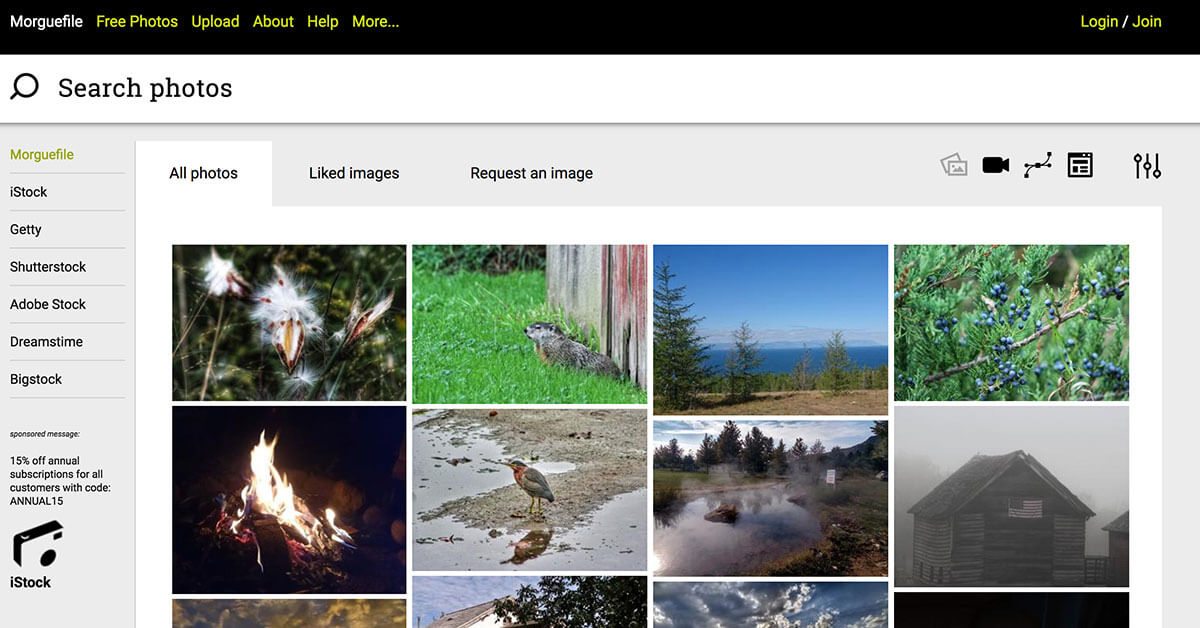Open the groundhog on grass photo
This screenshot has width=1200, height=628.
pyautogui.click(x=530, y=324)
